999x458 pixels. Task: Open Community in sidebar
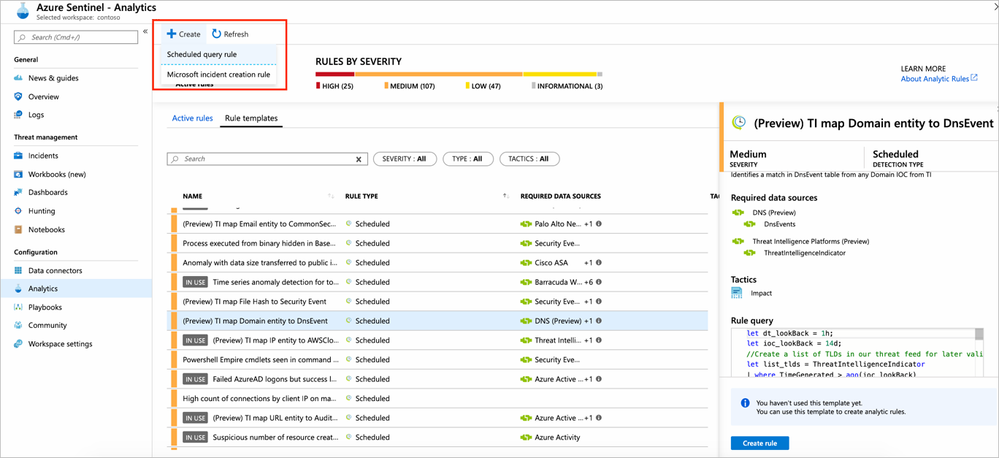[47, 326]
